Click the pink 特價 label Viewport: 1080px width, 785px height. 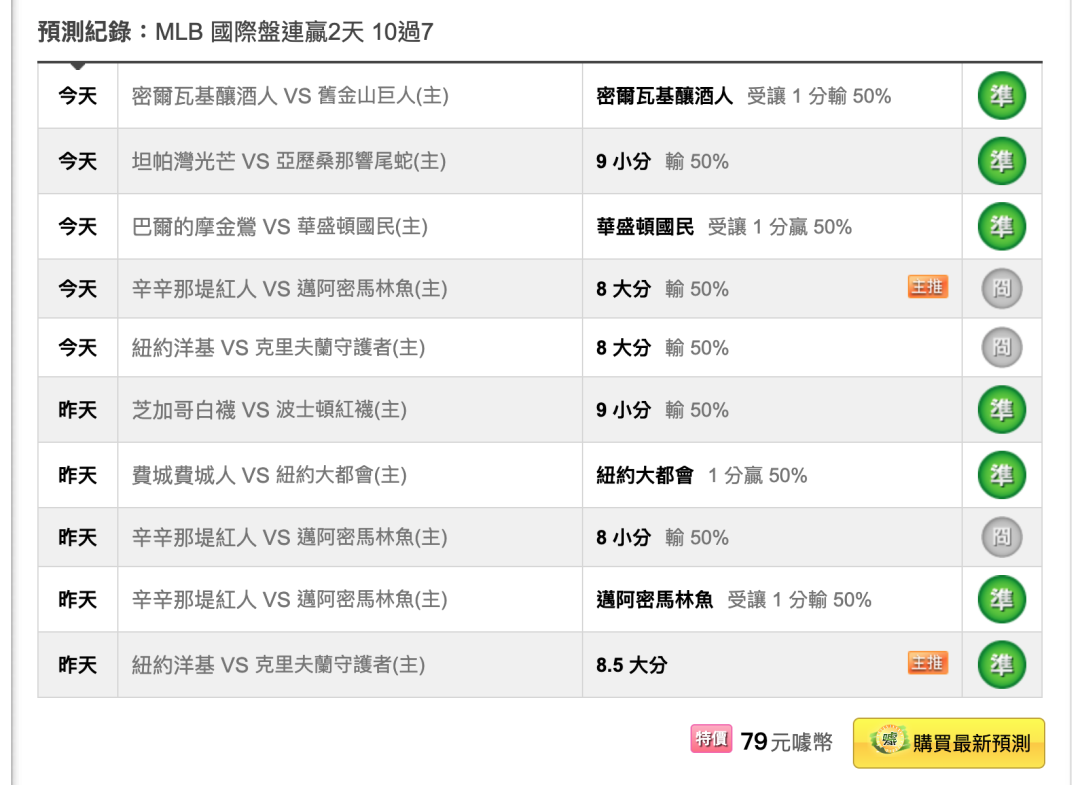(711, 739)
